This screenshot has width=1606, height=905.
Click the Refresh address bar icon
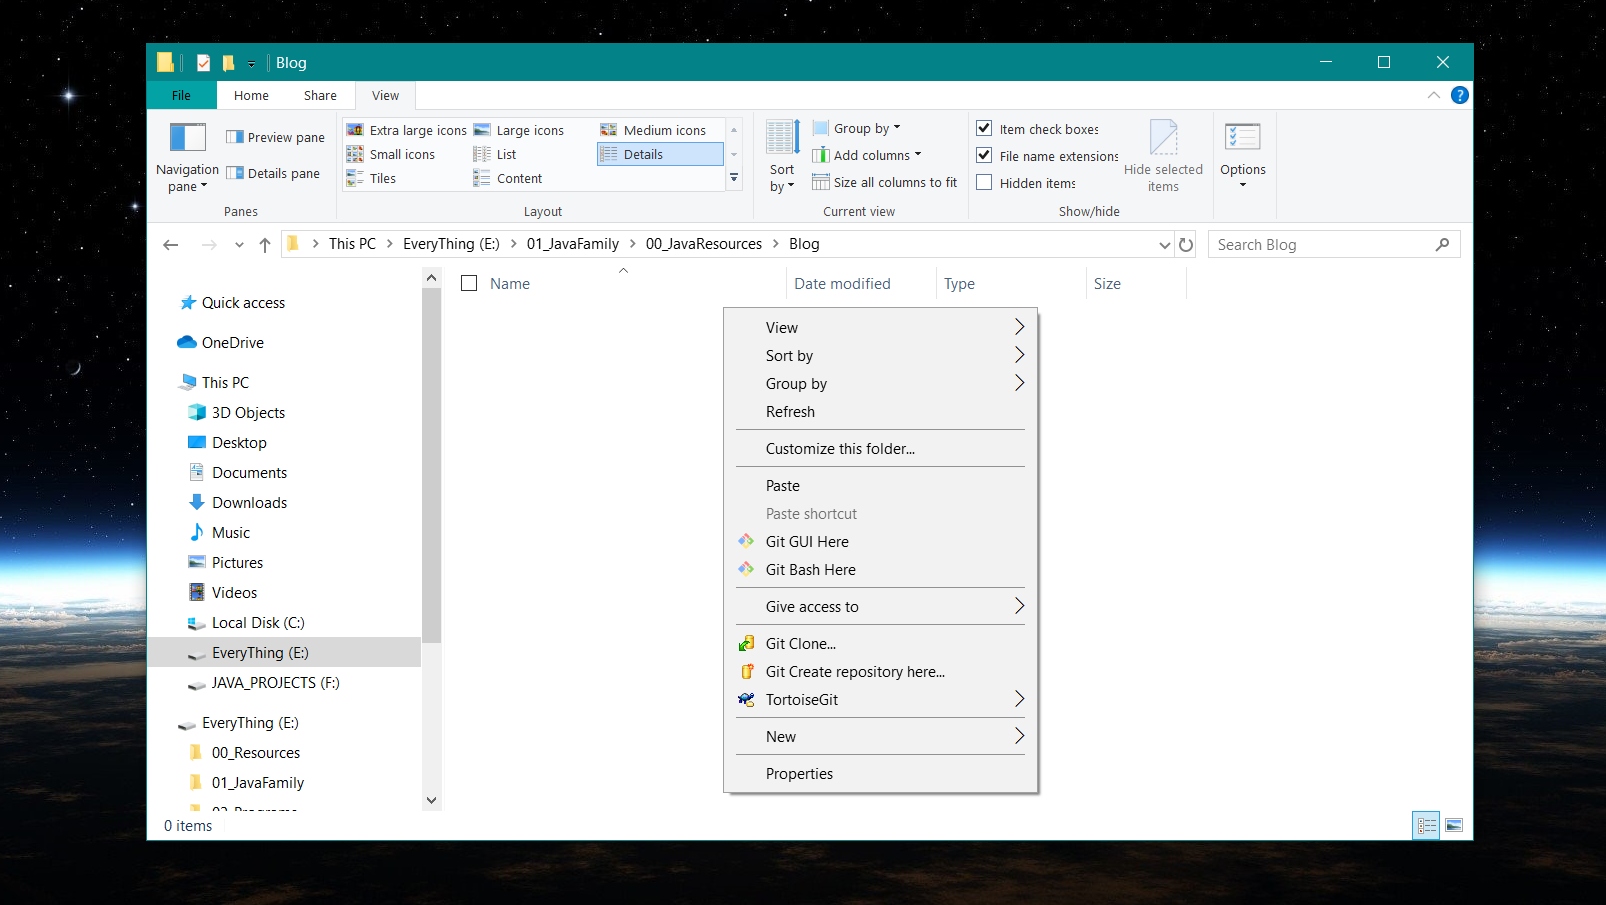[1186, 245]
